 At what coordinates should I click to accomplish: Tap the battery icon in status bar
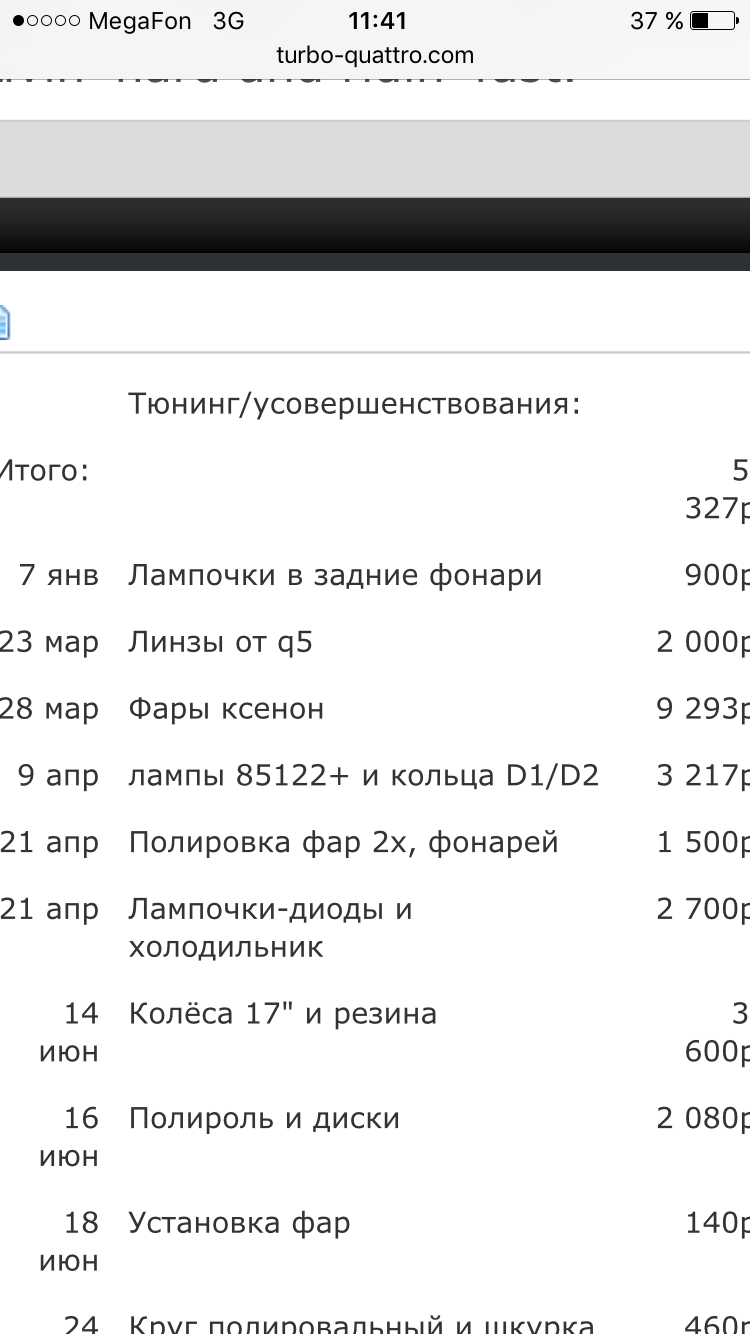714,21
